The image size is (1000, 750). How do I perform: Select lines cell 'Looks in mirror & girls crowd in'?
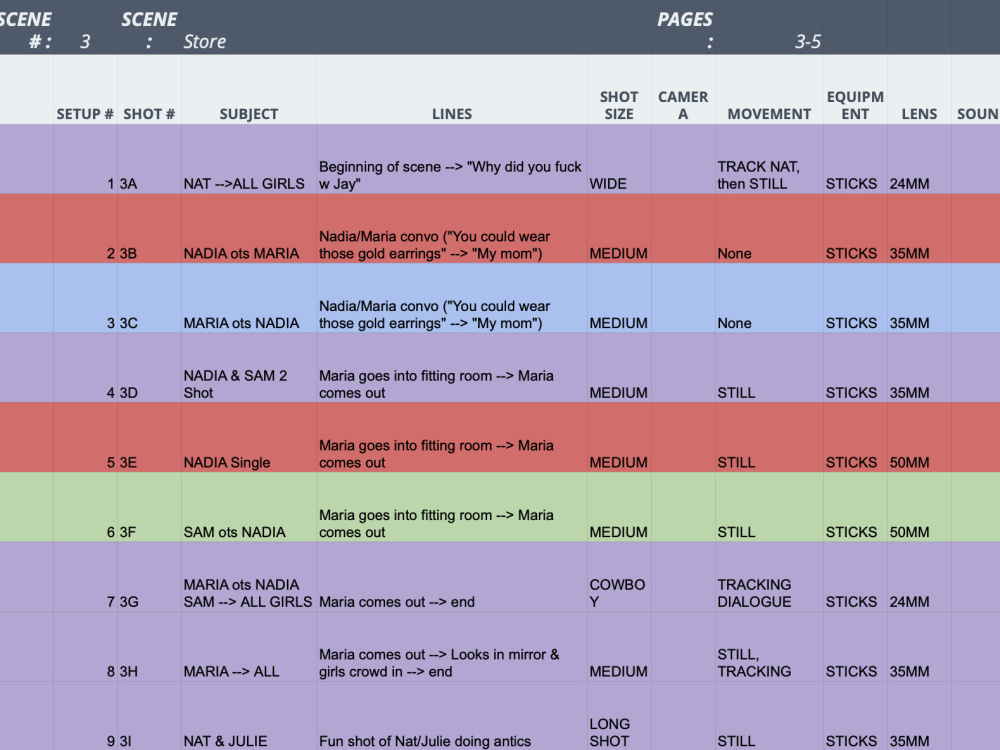pyautogui.click(x=452, y=646)
